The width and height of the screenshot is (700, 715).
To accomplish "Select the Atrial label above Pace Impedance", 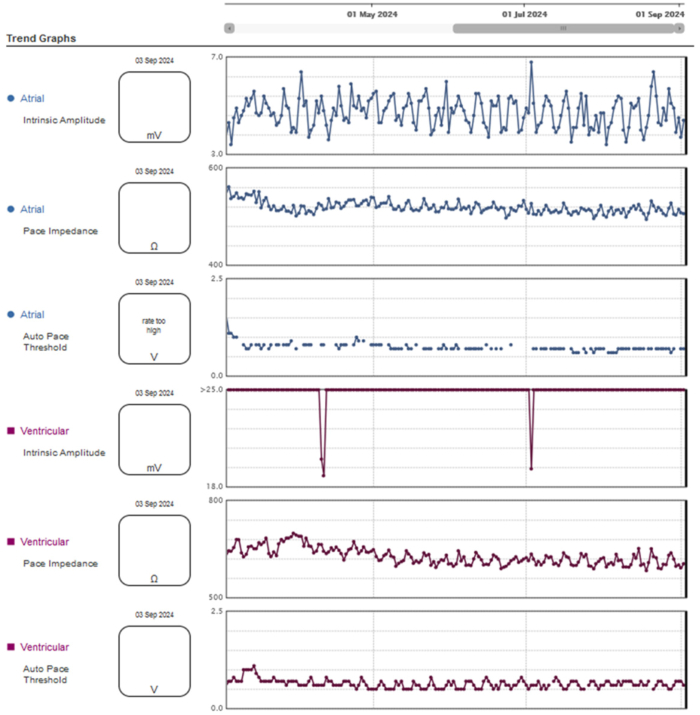I will tap(32, 209).
